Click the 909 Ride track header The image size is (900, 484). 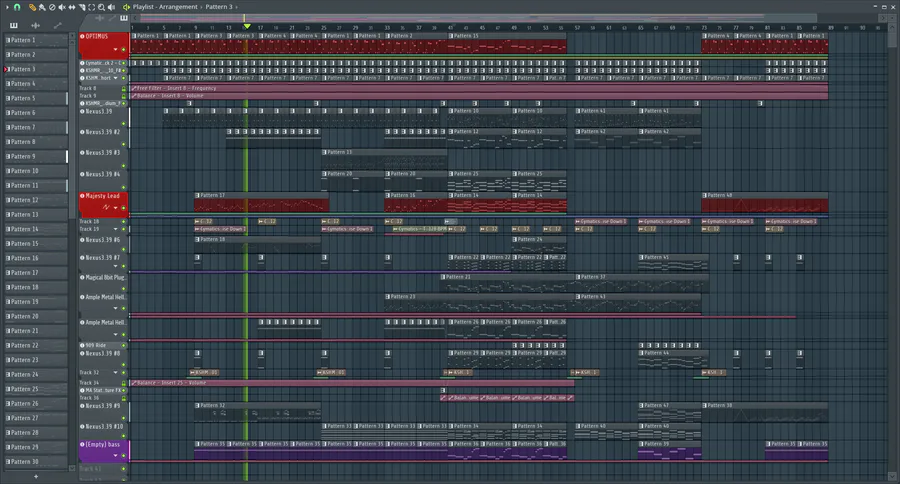[x=103, y=346]
